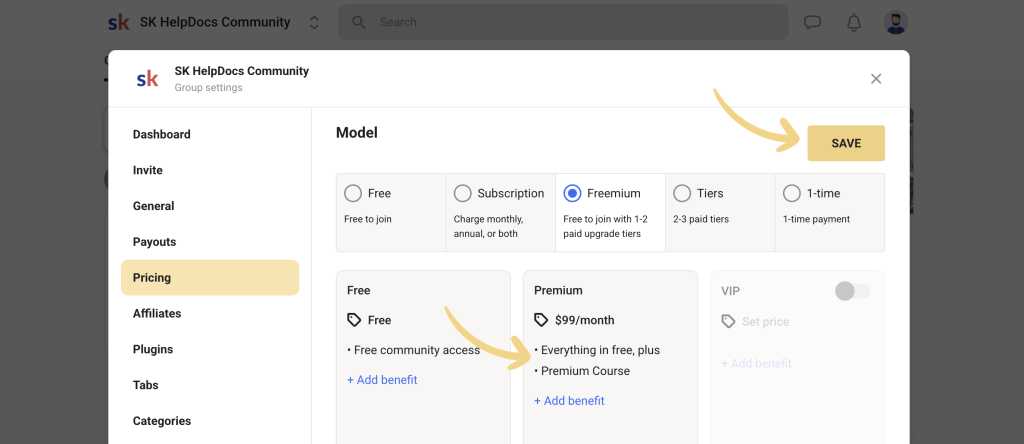Choose the Tiers pricing model
This screenshot has height=444, width=1024.
[682, 193]
